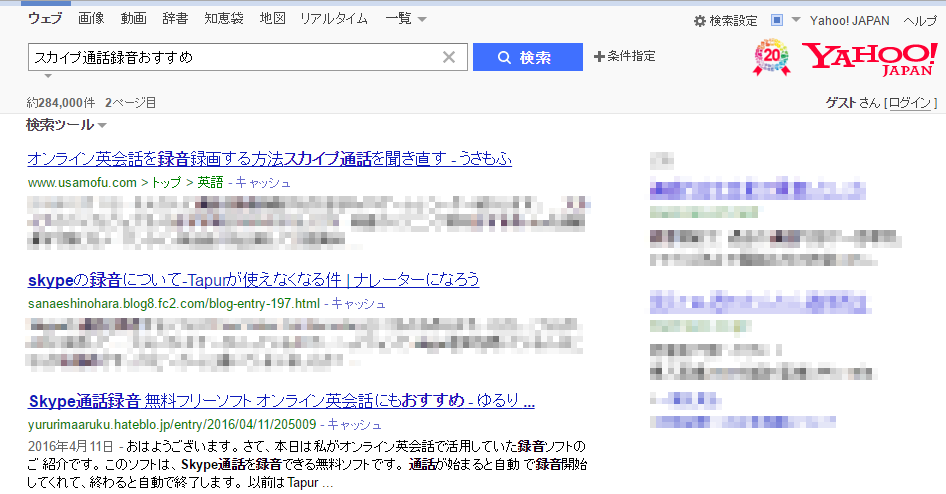Screen dimensions: 946x494
Task: Open the 知恵袋 search tab
Action: pos(224,19)
